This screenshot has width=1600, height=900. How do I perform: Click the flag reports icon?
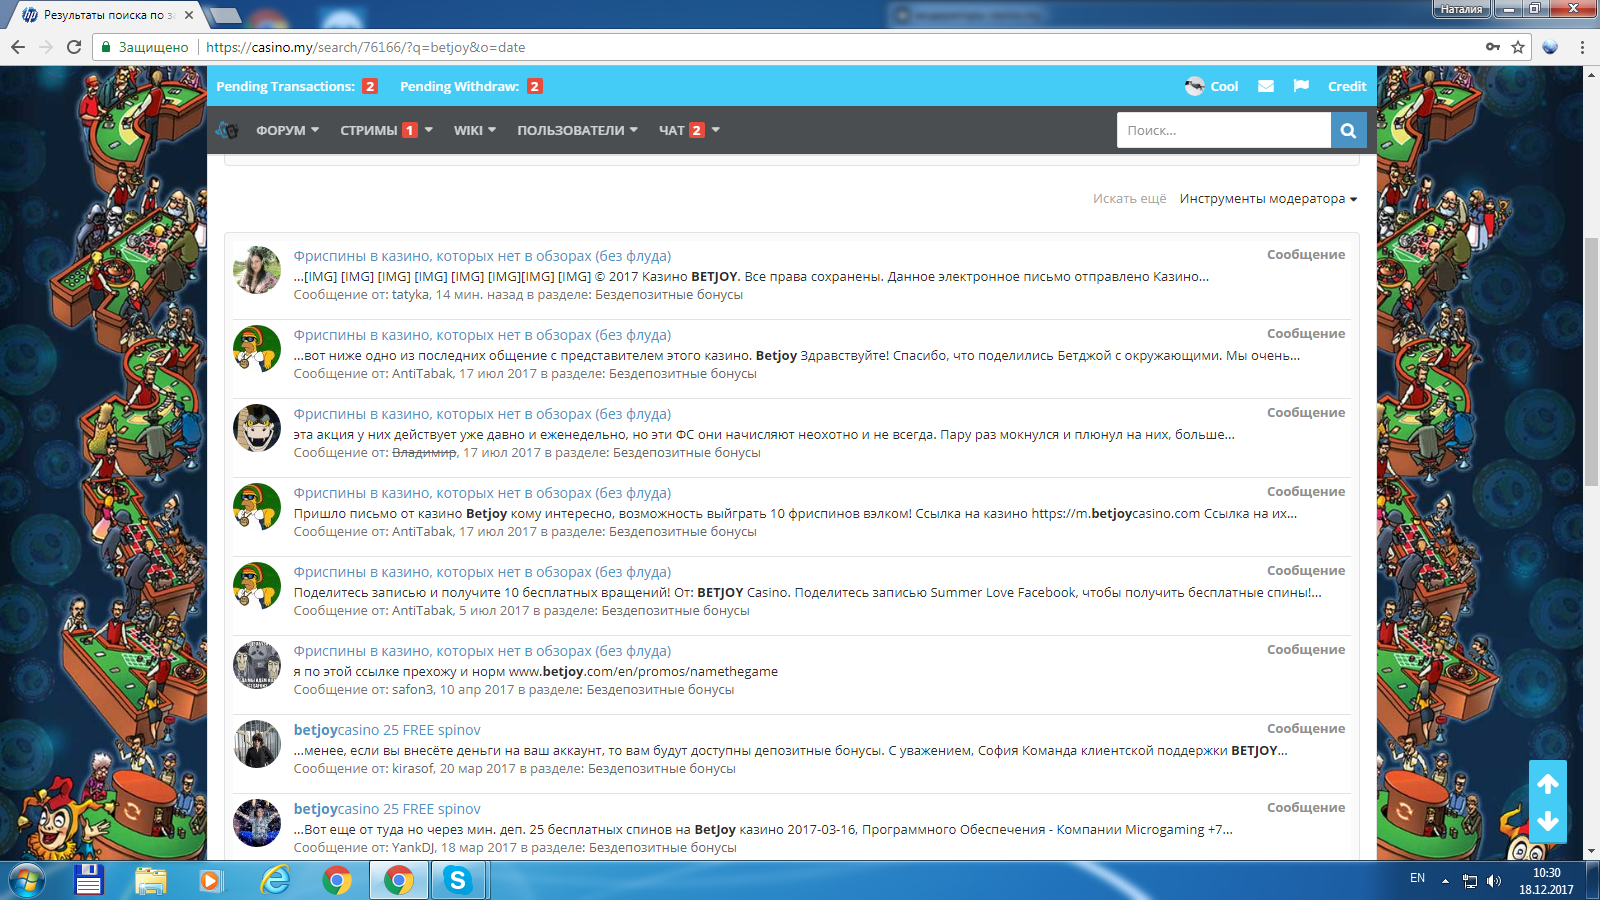[x=1301, y=86]
